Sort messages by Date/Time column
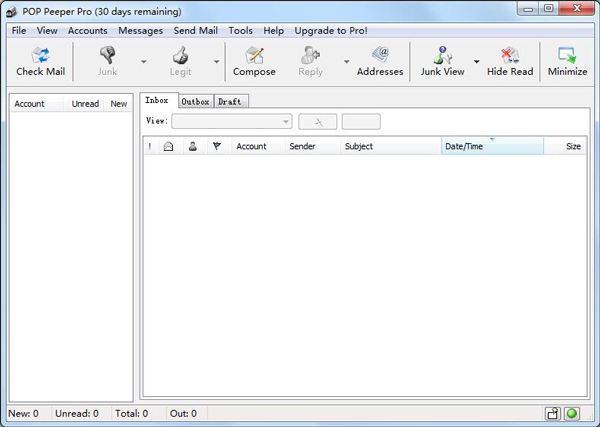 (x=492, y=146)
